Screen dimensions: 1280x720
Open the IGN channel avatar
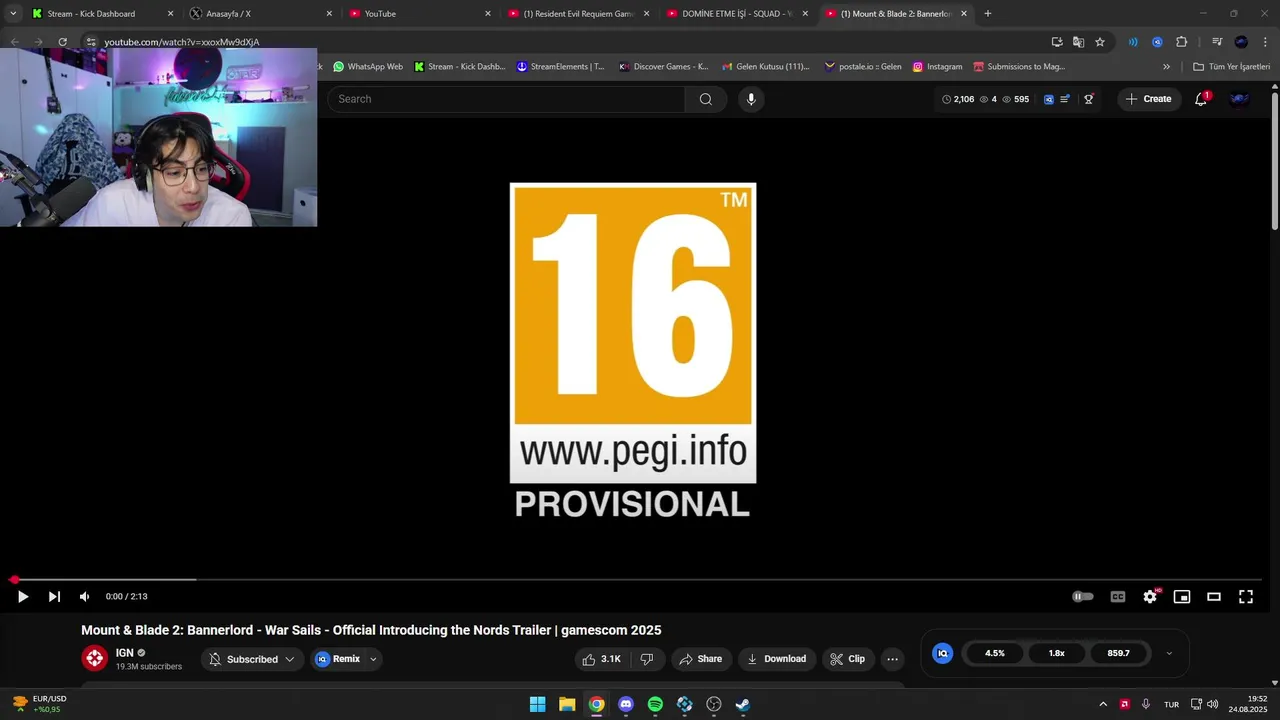point(95,658)
